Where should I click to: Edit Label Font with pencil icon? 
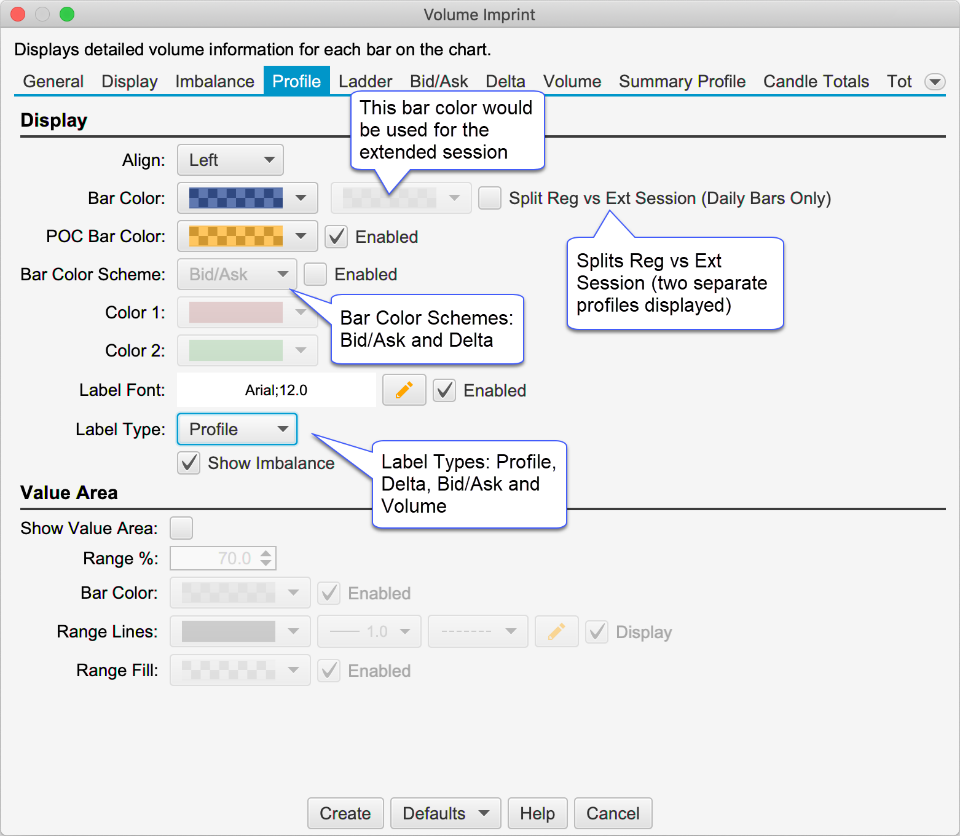pyautogui.click(x=404, y=390)
